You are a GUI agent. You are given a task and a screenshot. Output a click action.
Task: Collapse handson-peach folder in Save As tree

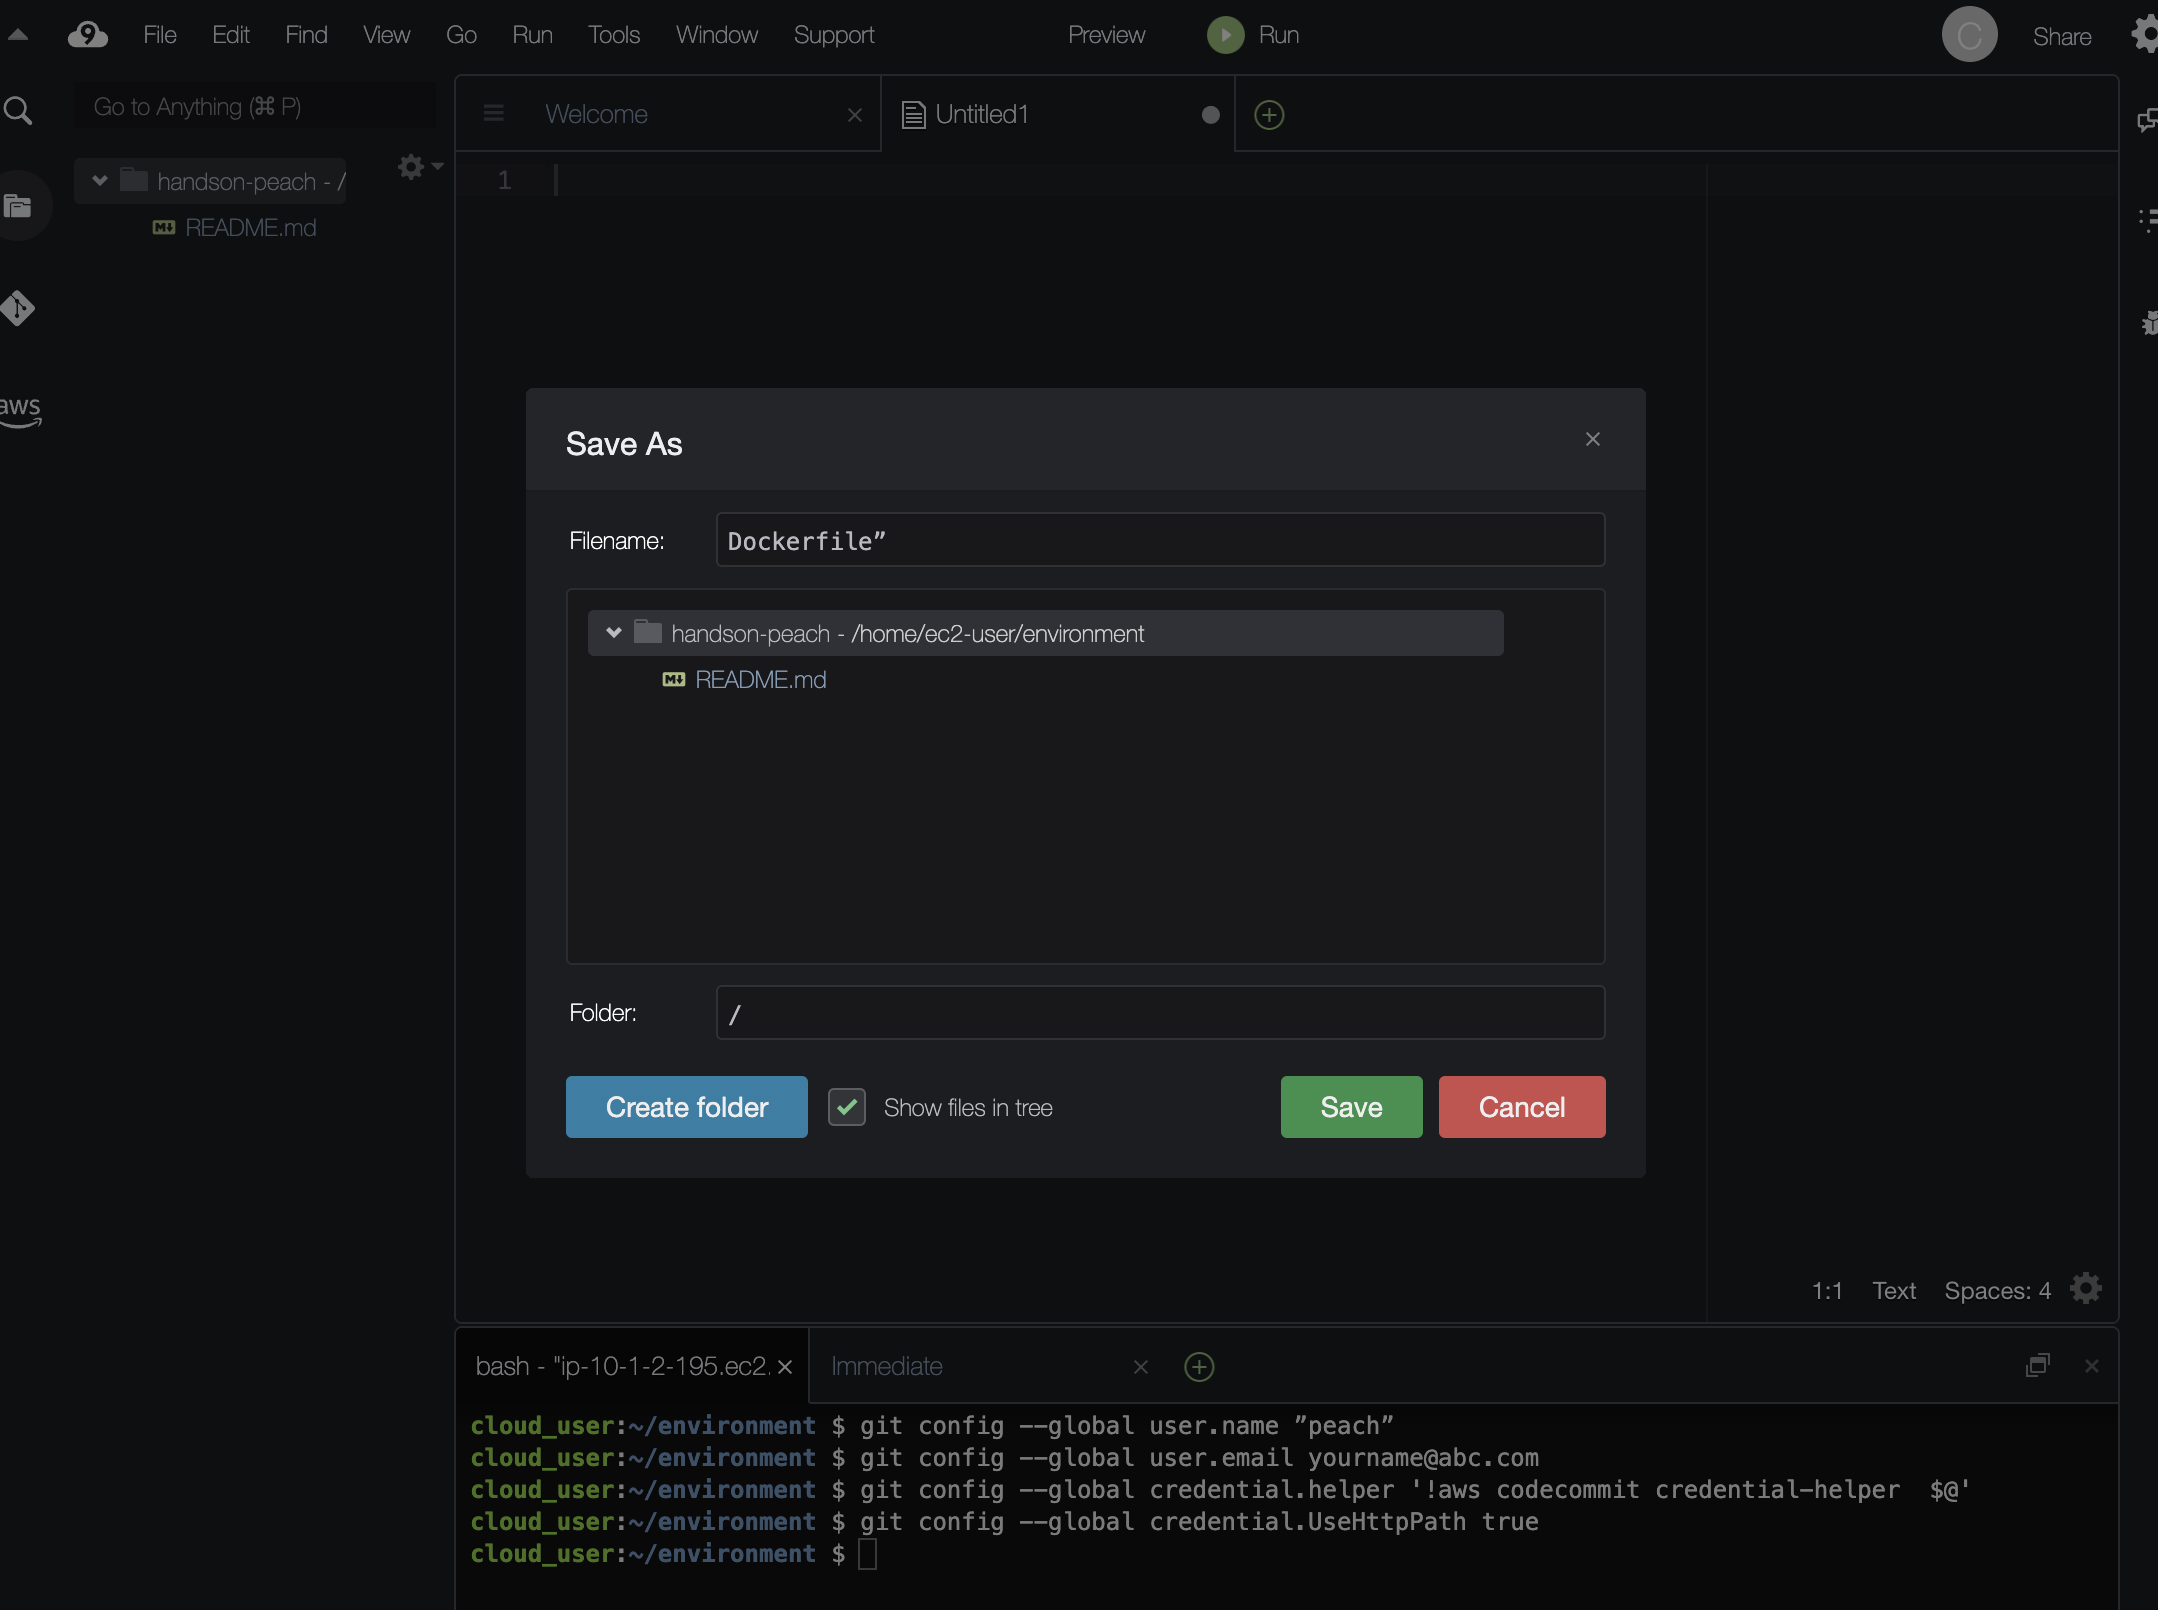(614, 633)
